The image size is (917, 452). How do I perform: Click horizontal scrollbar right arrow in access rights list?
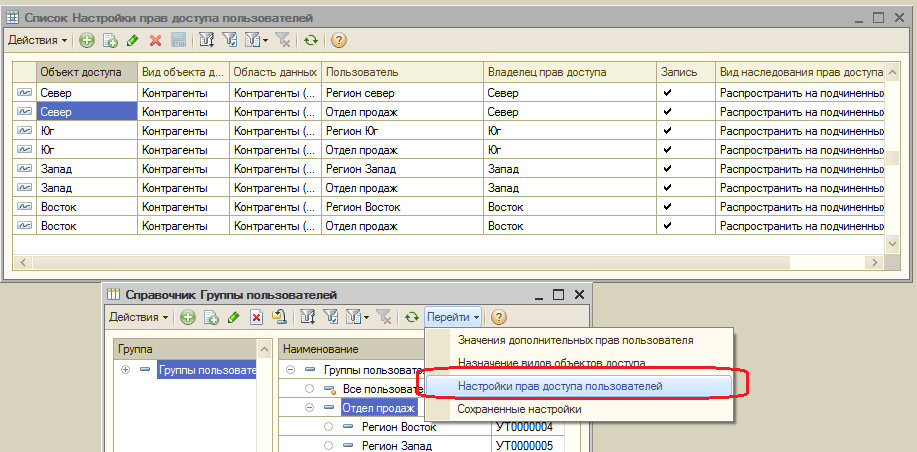click(875, 263)
